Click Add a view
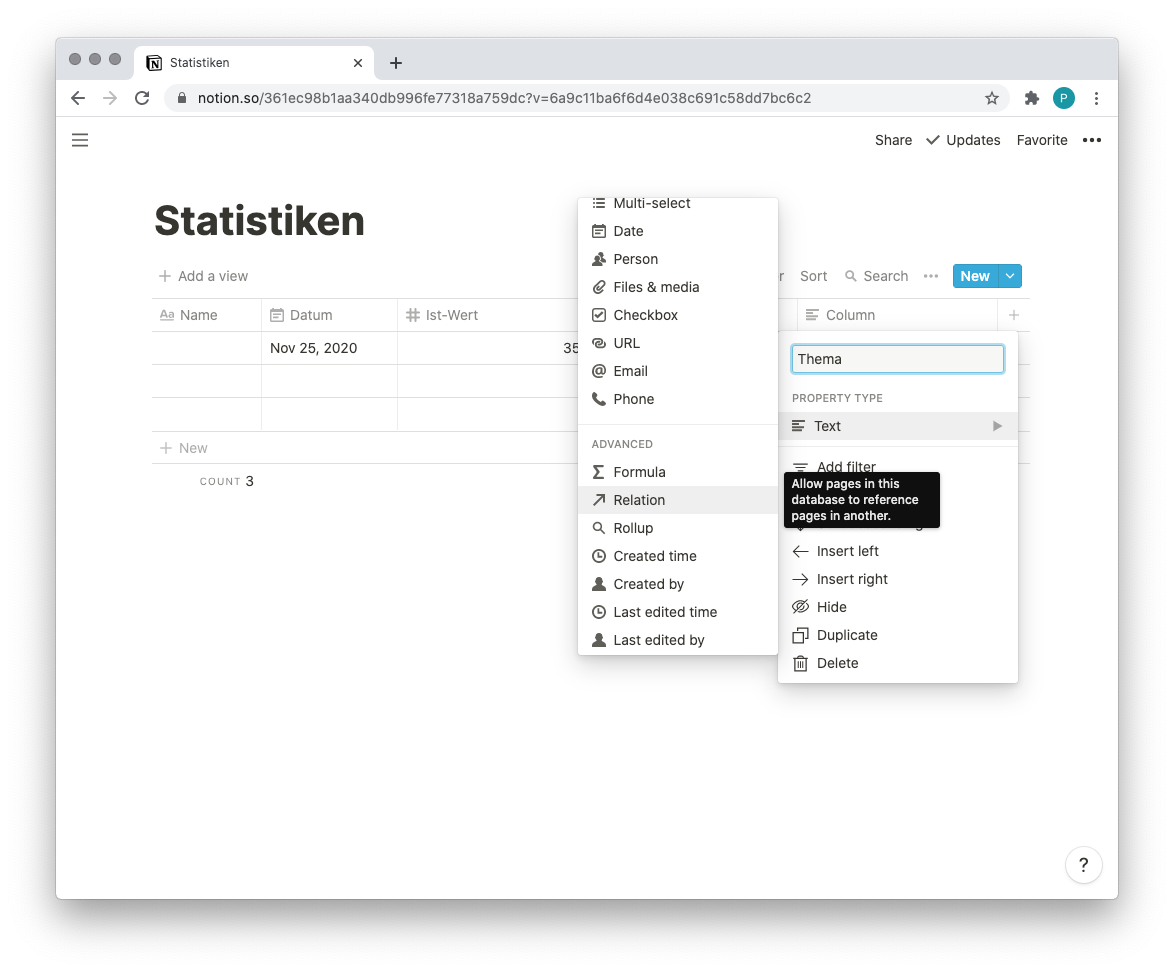 tap(203, 276)
